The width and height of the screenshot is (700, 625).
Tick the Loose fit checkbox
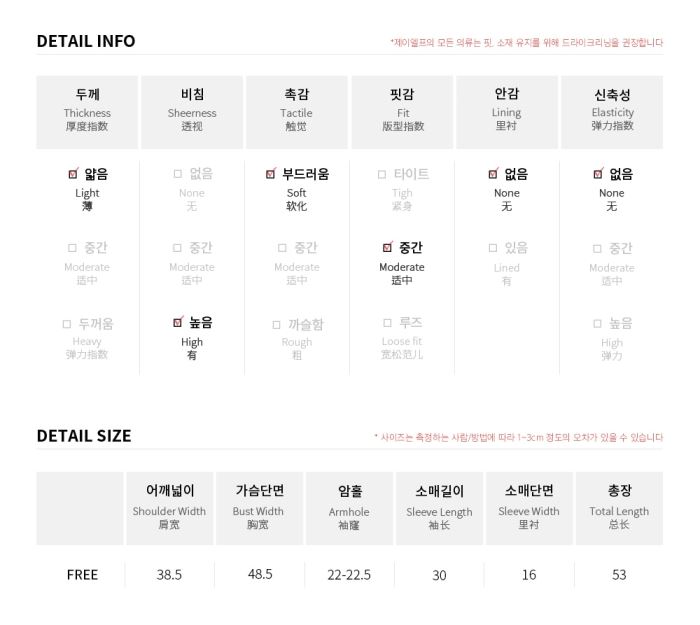pos(388,323)
